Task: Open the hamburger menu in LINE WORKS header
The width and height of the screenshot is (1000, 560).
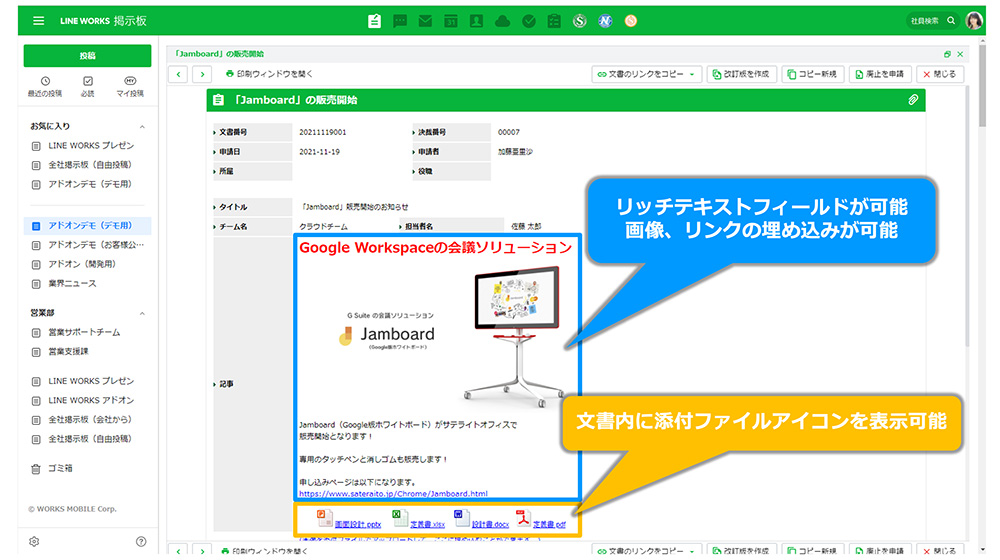Action: coord(38,21)
